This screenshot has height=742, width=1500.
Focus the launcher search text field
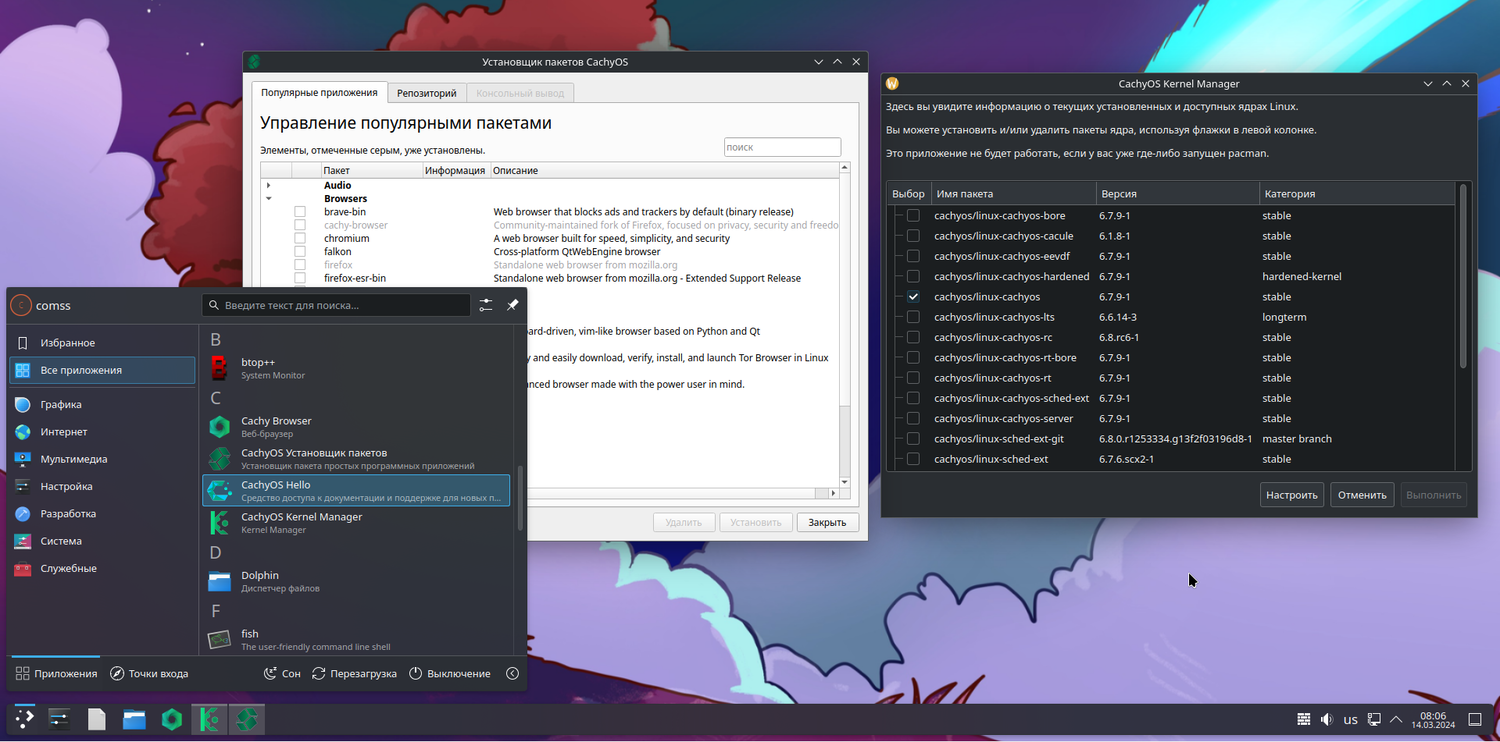coord(336,305)
